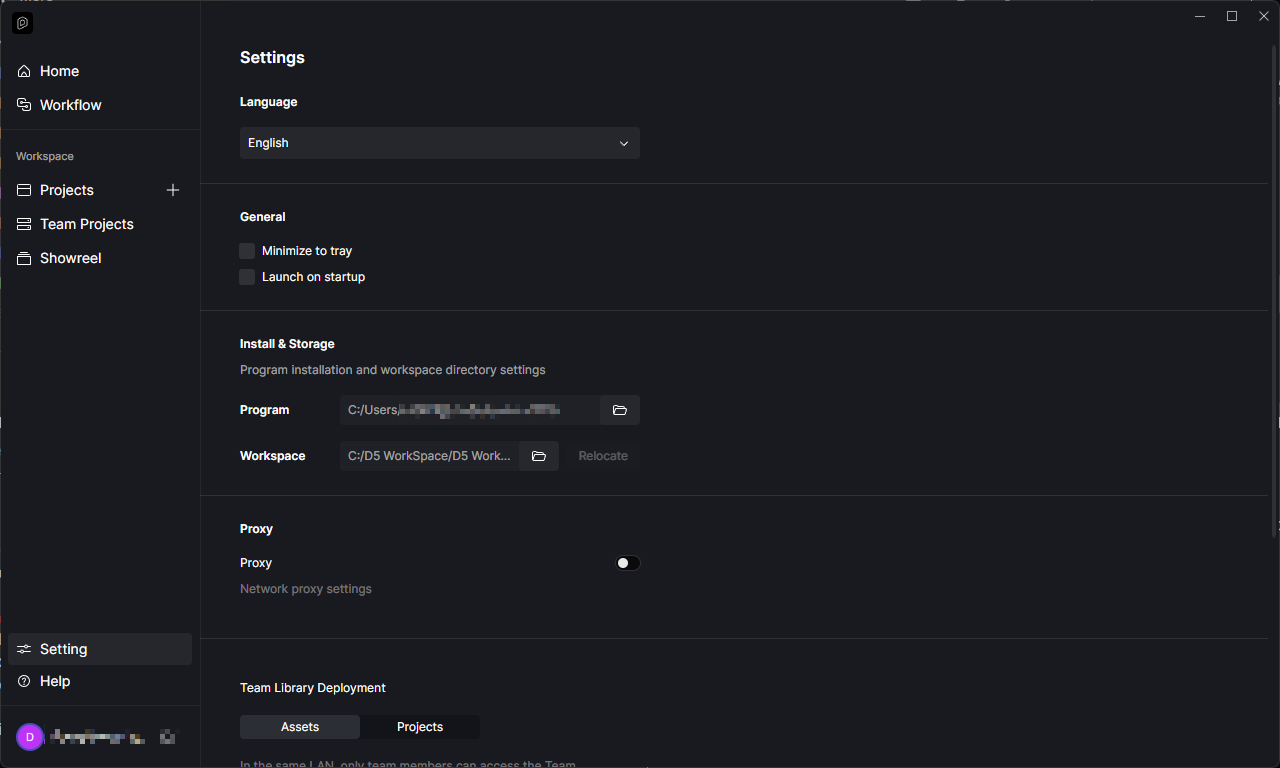Enable the Minimize to tray checkbox
1280x768 pixels.
[x=247, y=251]
